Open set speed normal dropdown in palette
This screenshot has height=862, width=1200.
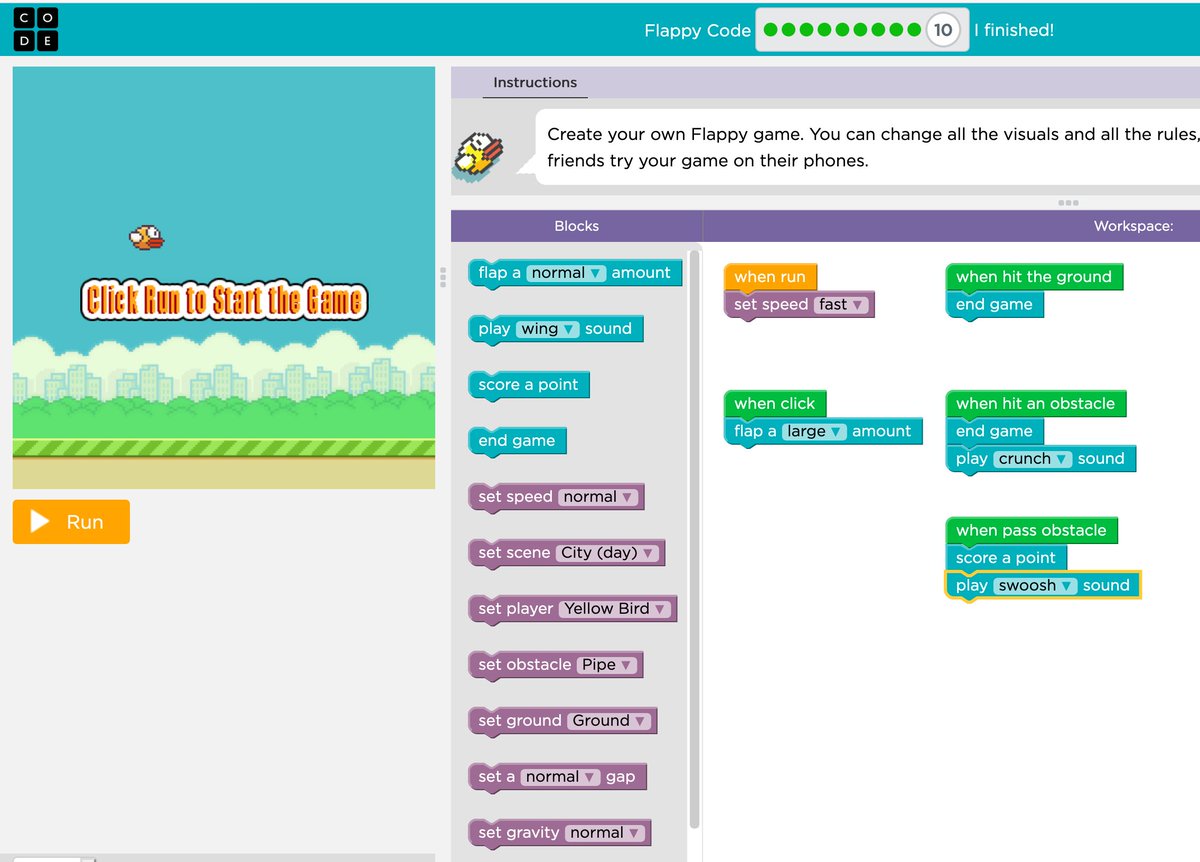pyautogui.click(x=598, y=497)
